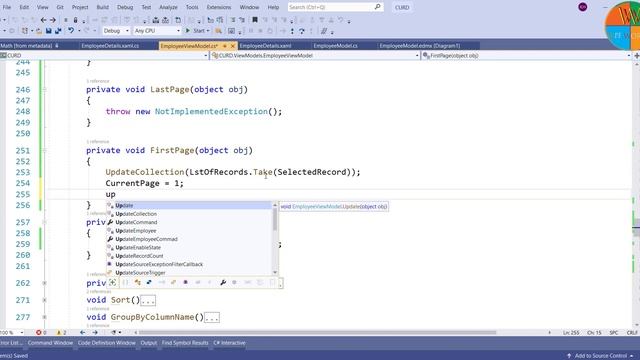Click Add to Source Control
This screenshot has width=640, height=360.
[600, 356]
